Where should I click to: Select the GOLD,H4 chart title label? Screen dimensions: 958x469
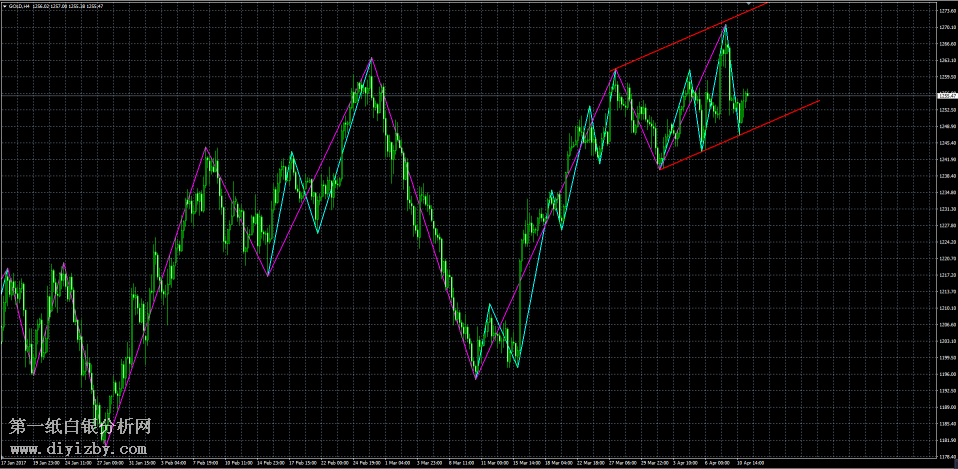click(x=20, y=6)
